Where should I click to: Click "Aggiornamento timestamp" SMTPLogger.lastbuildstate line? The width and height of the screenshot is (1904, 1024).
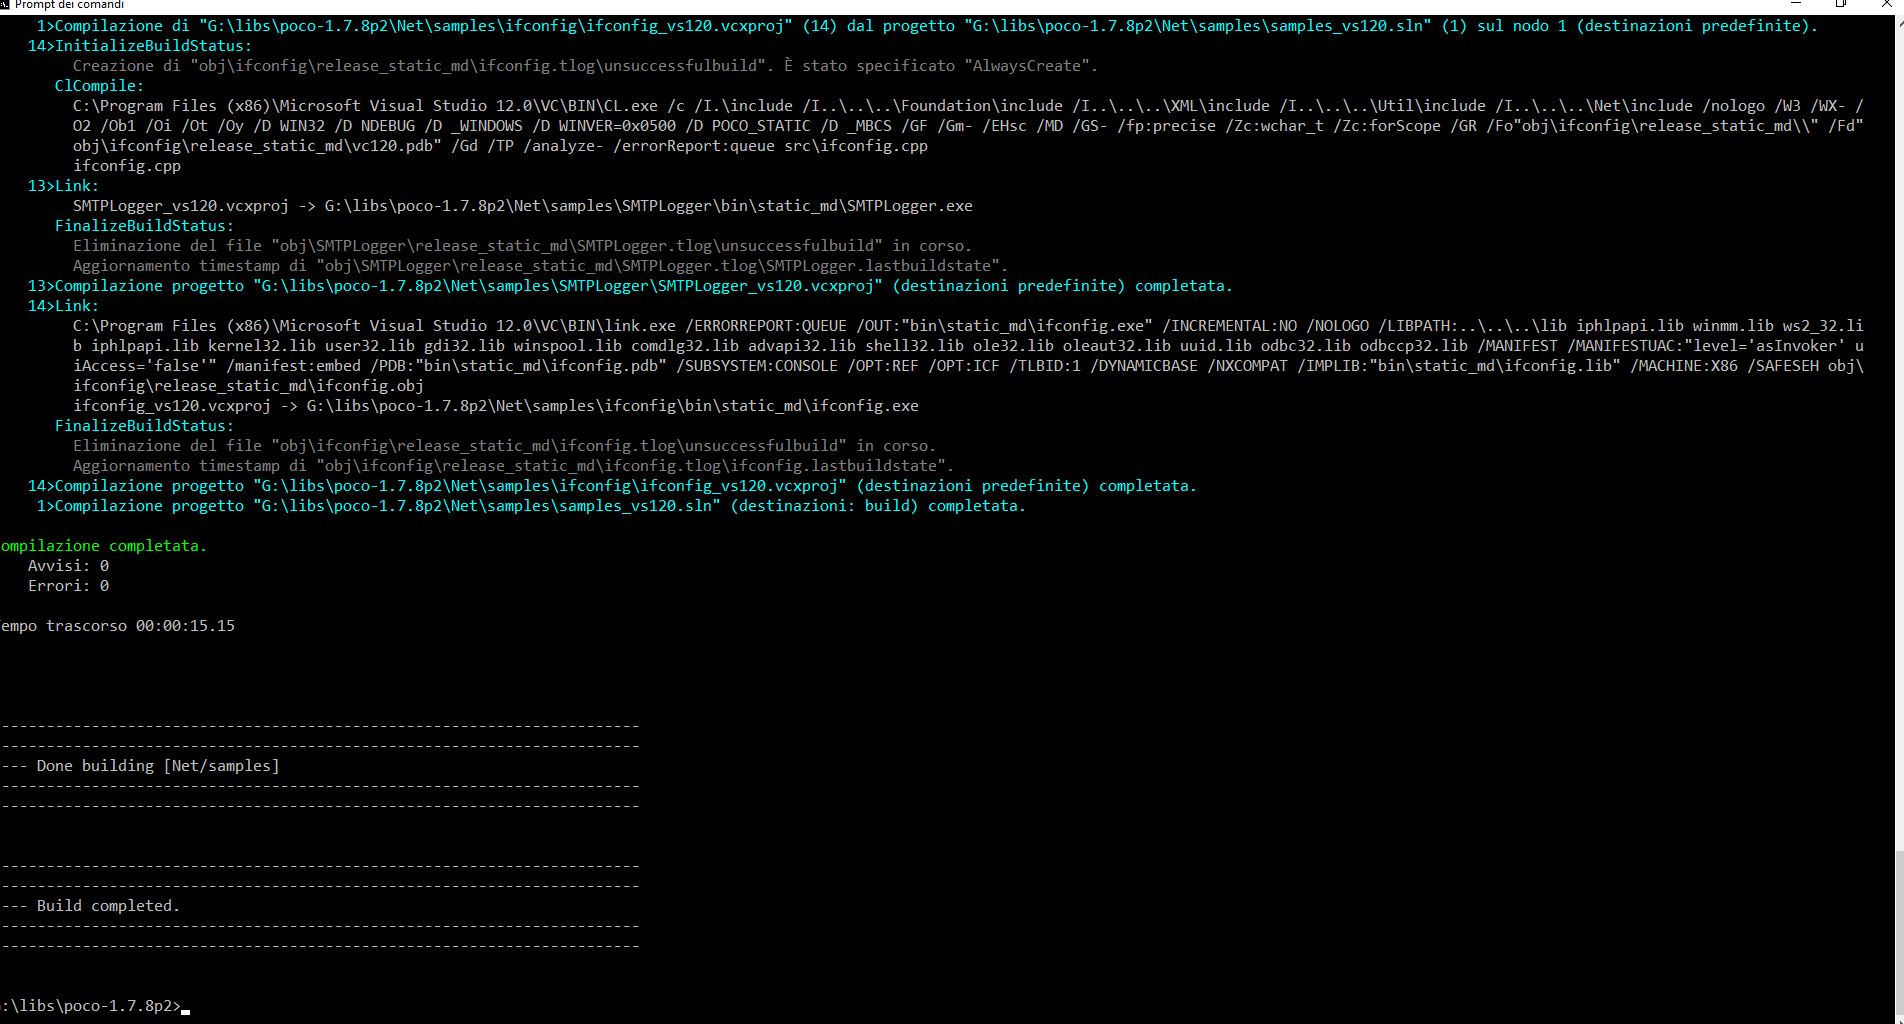pyautogui.click(x=540, y=266)
